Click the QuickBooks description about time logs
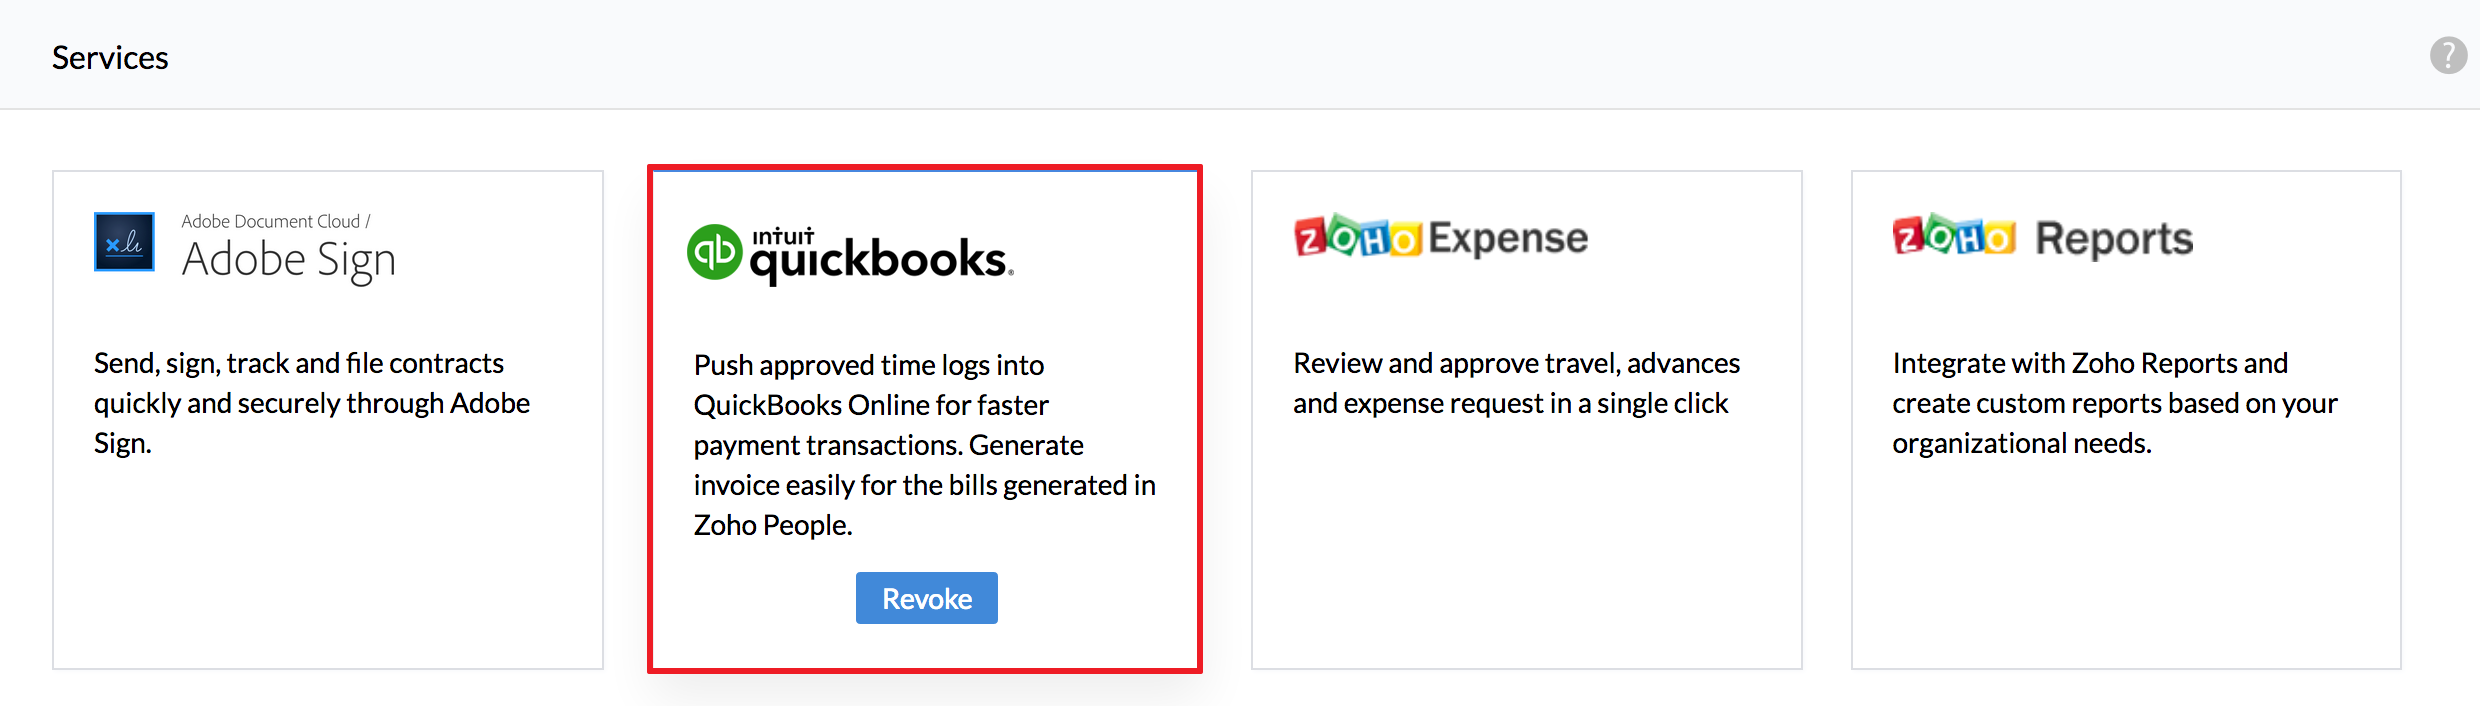The width and height of the screenshot is (2480, 706). [x=925, y=445]
